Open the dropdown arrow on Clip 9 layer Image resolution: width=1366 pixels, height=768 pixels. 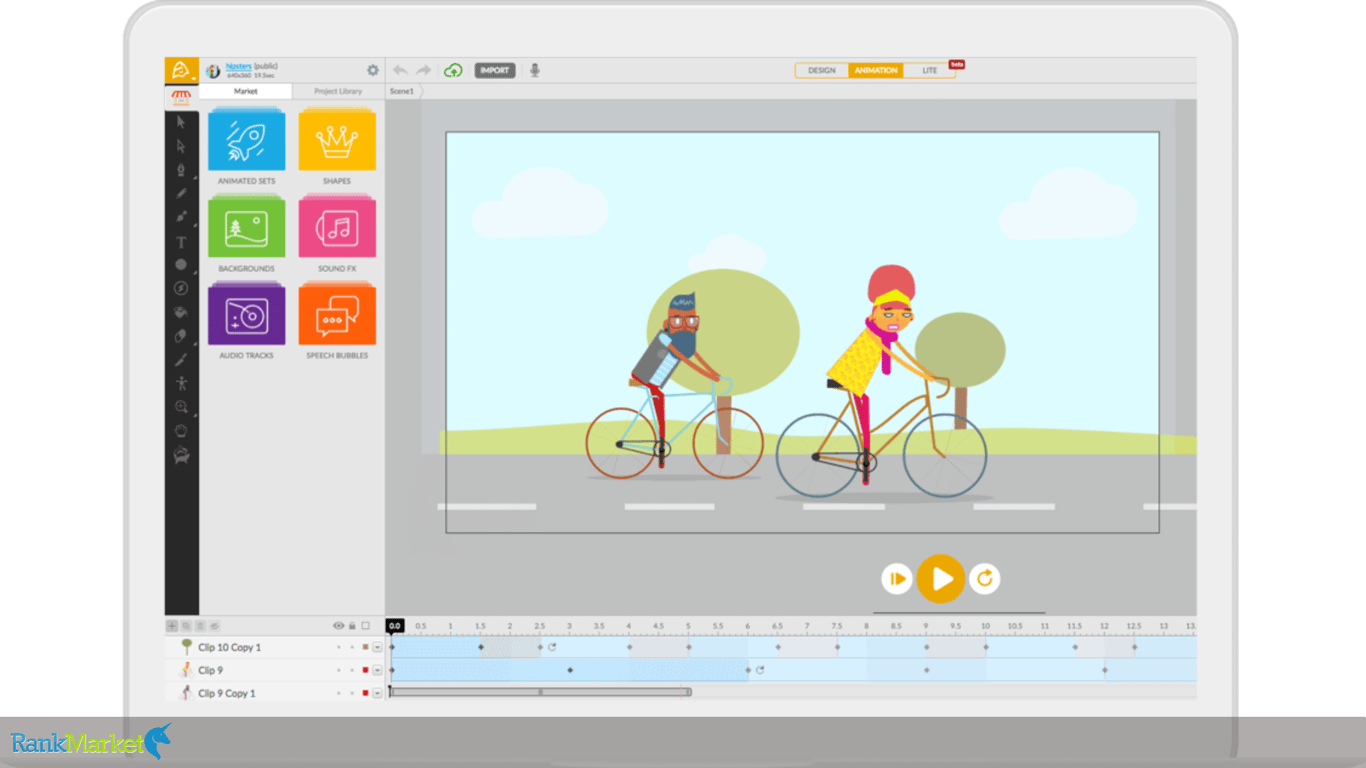pos(377,670)
